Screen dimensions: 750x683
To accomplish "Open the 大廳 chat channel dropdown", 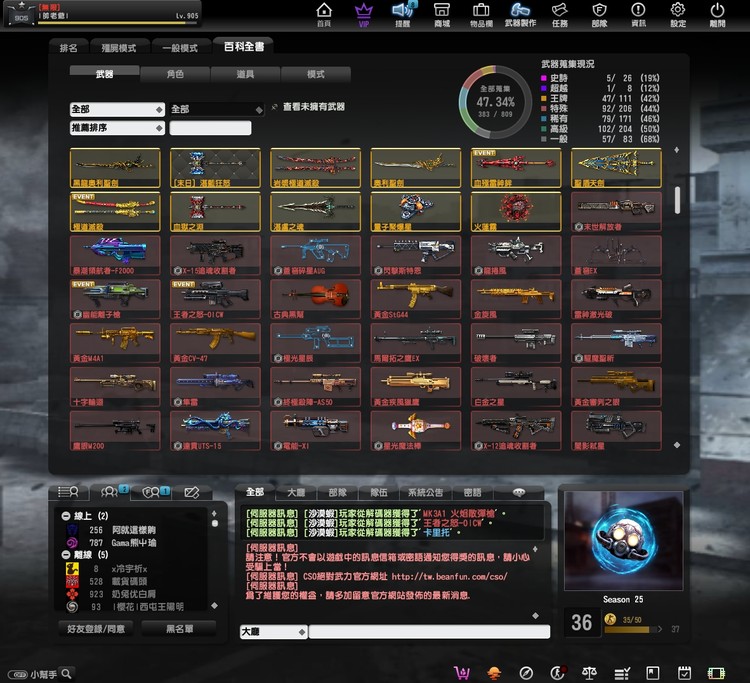I will coord(272,632).
